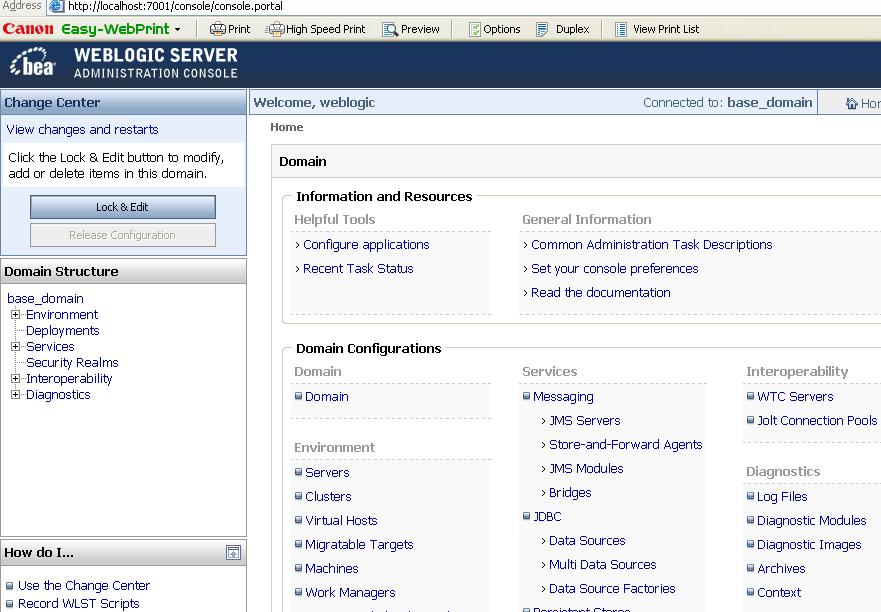Open the Log Files link
881x612 pixels.
782,497
